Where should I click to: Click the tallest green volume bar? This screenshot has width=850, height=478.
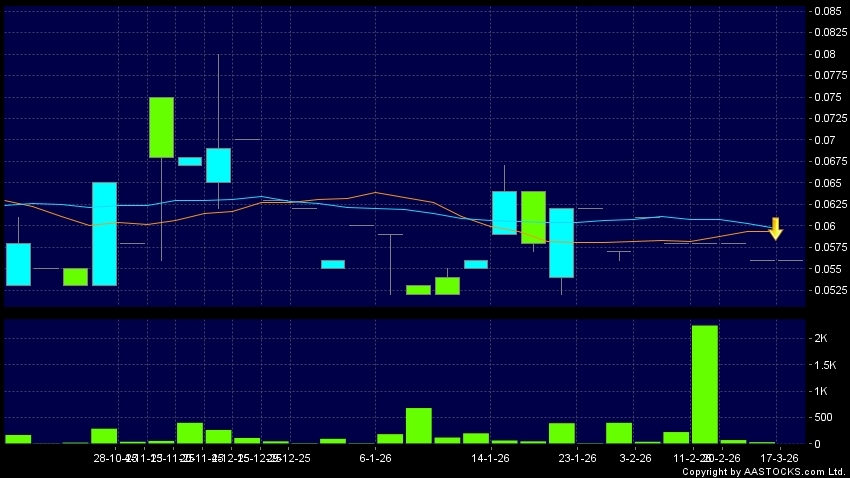[704, 384]
